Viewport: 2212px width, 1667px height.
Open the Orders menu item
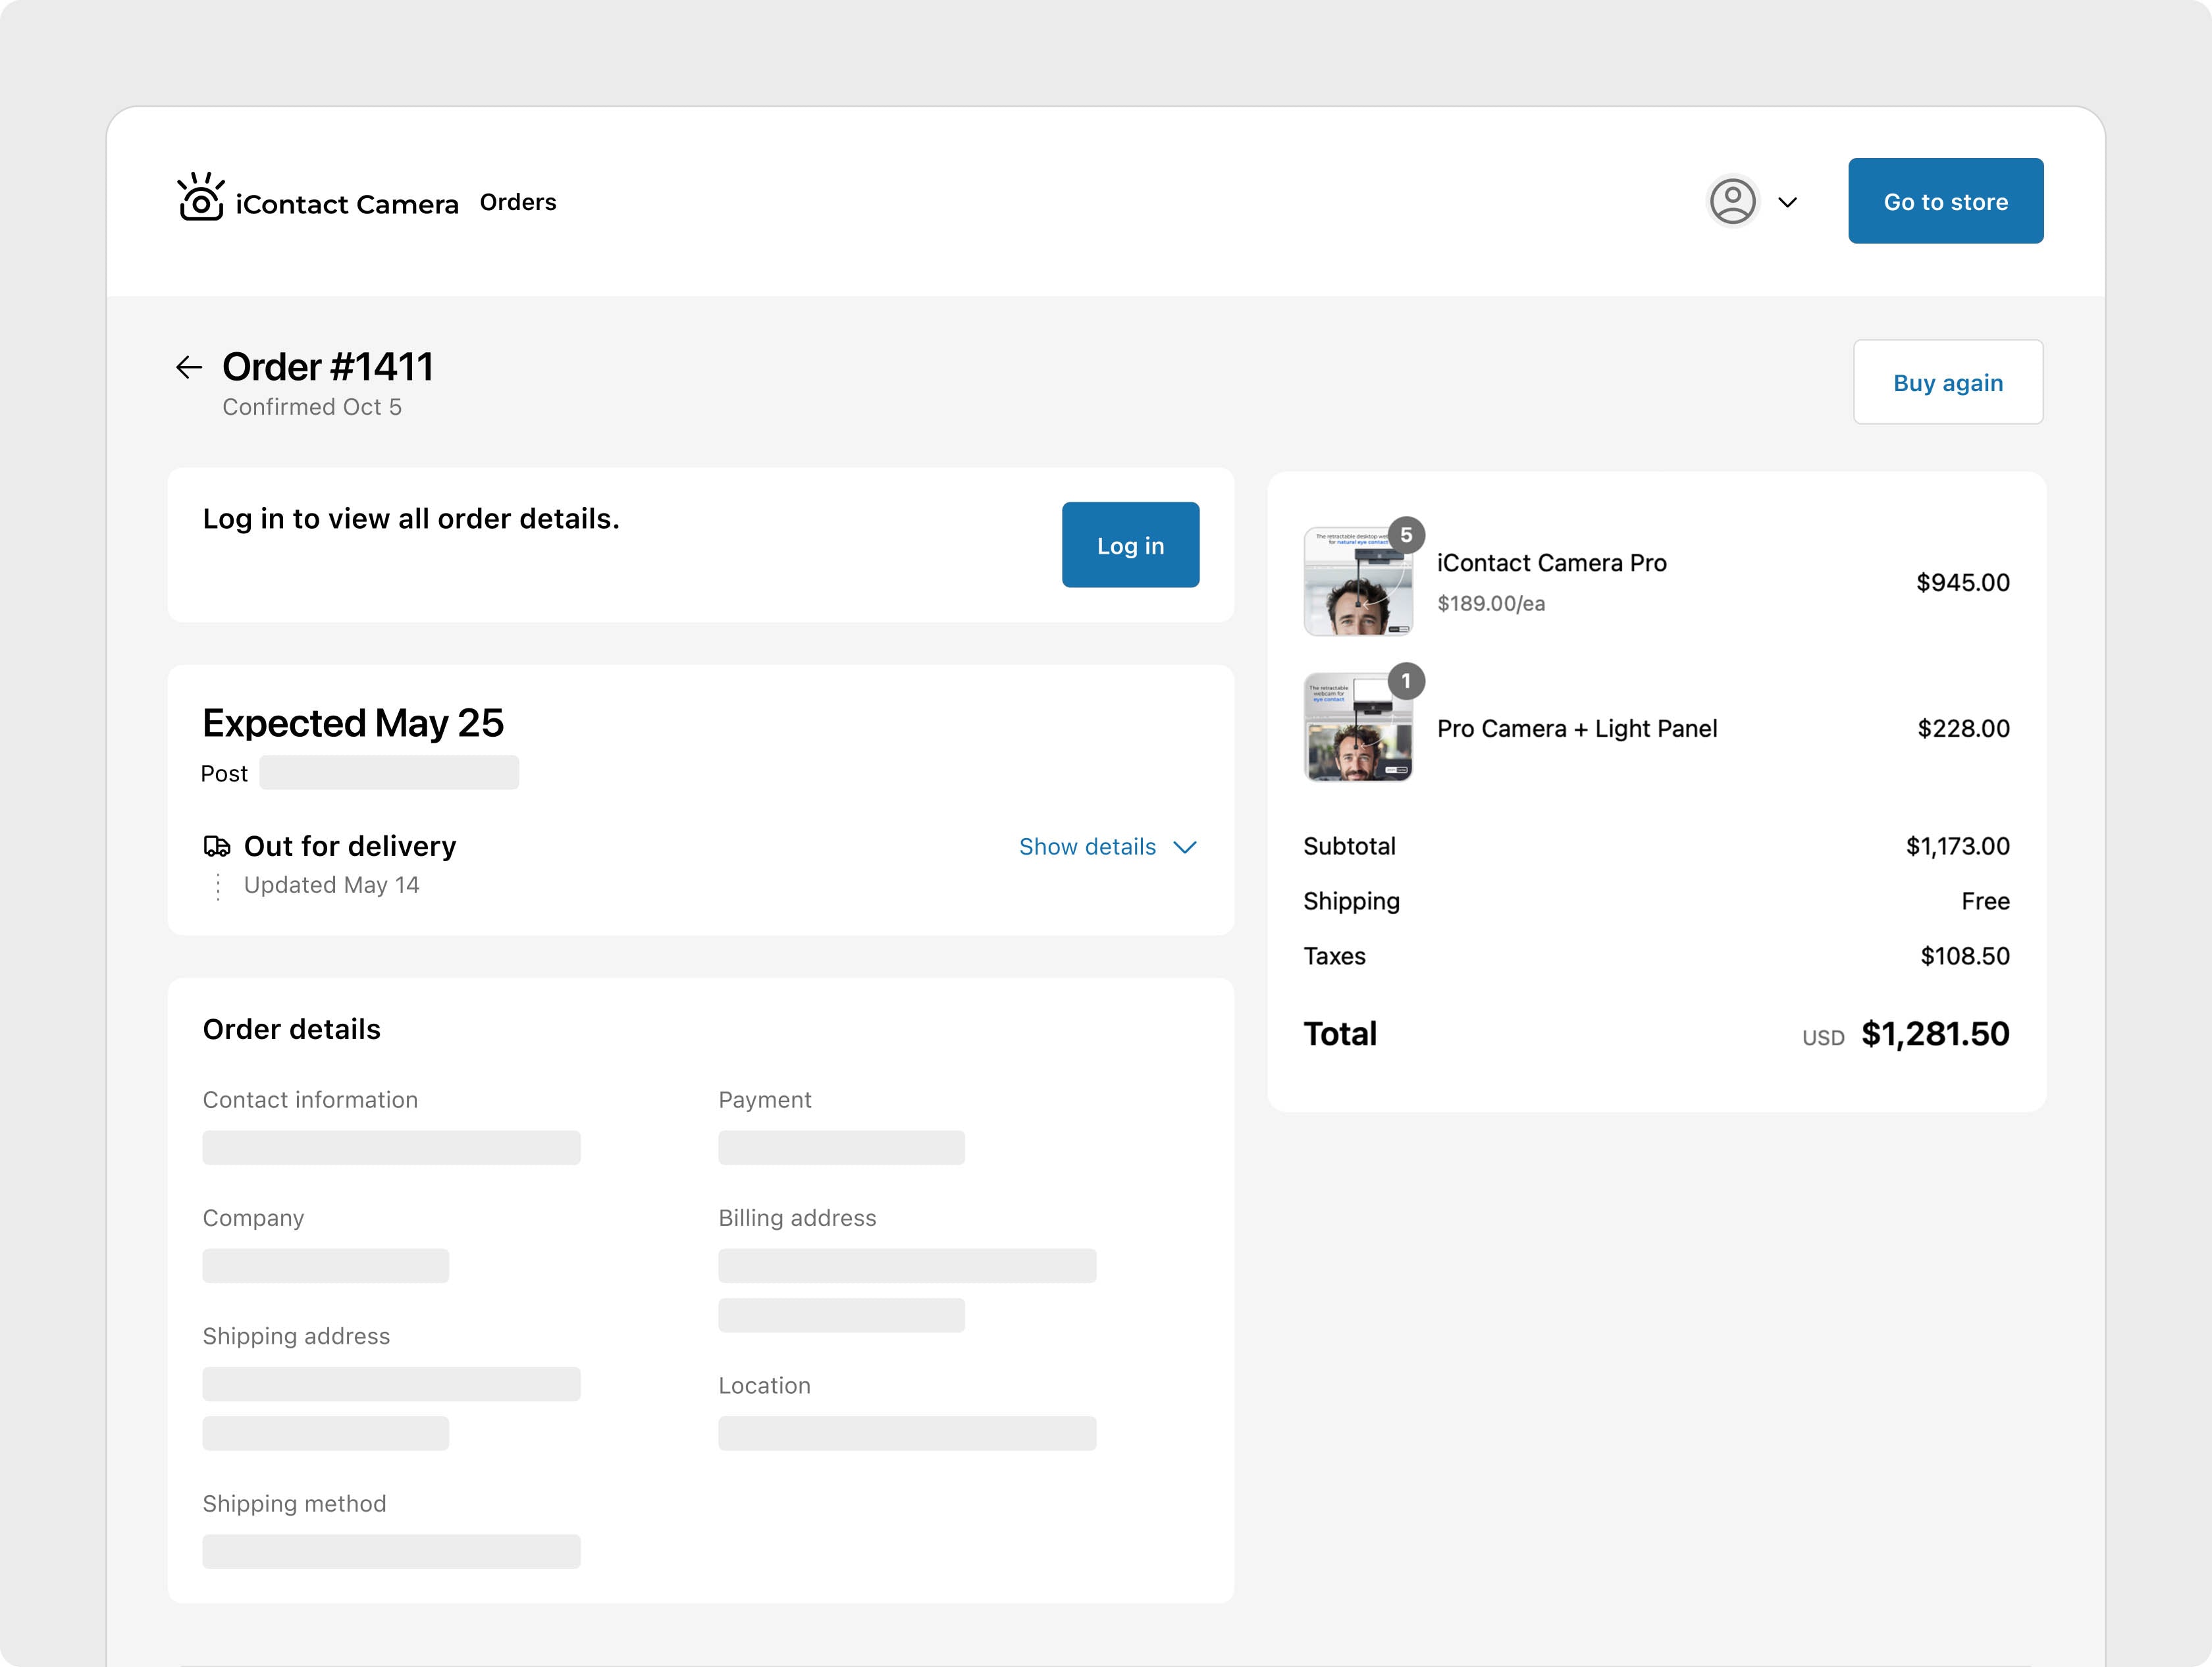(x=518, y=202)
